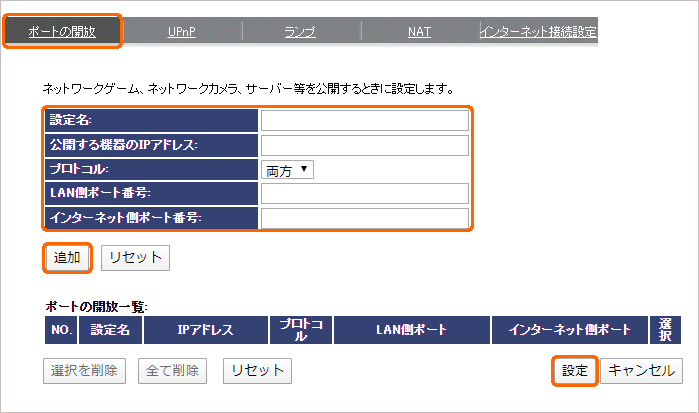Click the 設定名 text input field

point(364,121)
